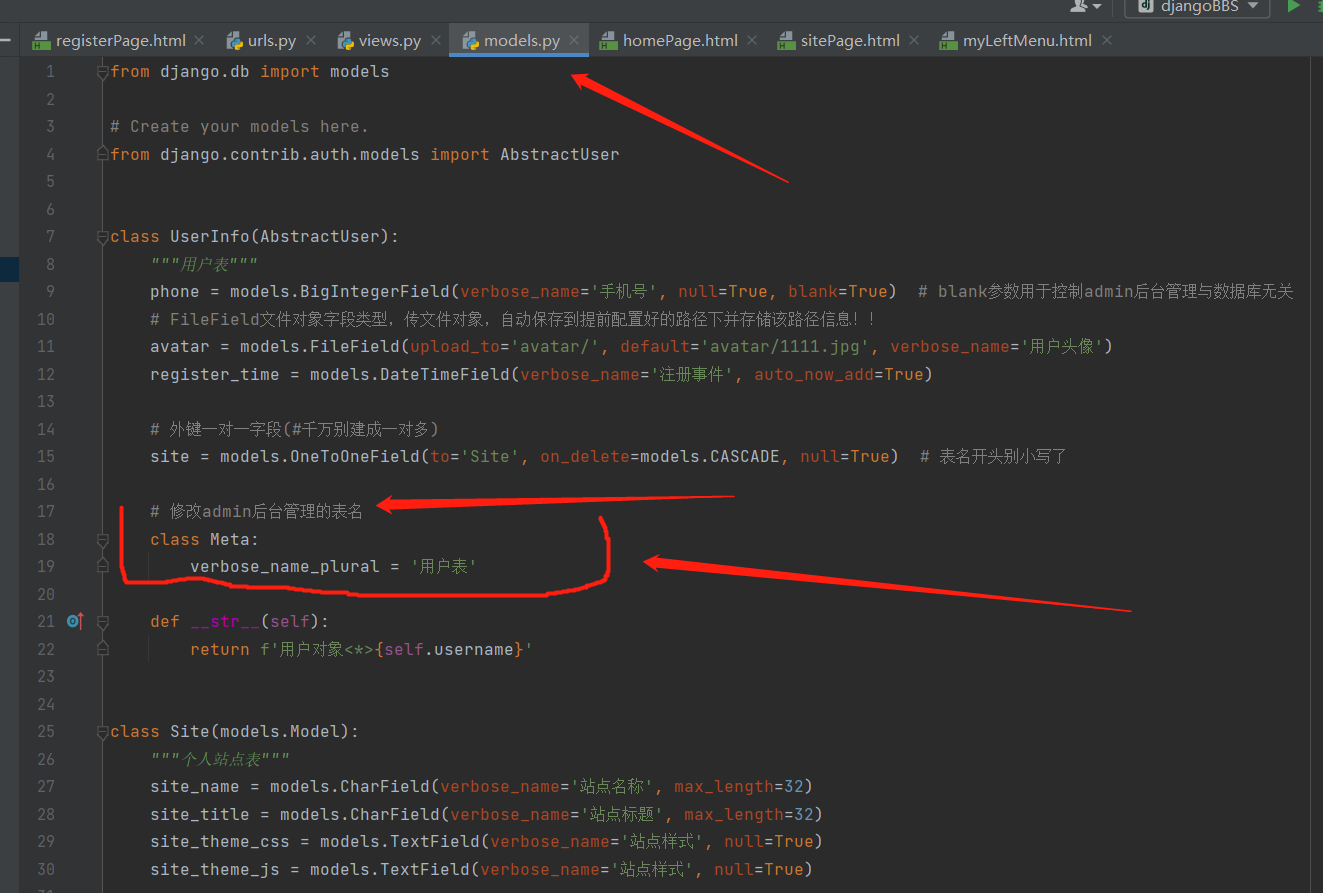
Task: Click line number 27 in the gutter
Action: click(46, 787)
